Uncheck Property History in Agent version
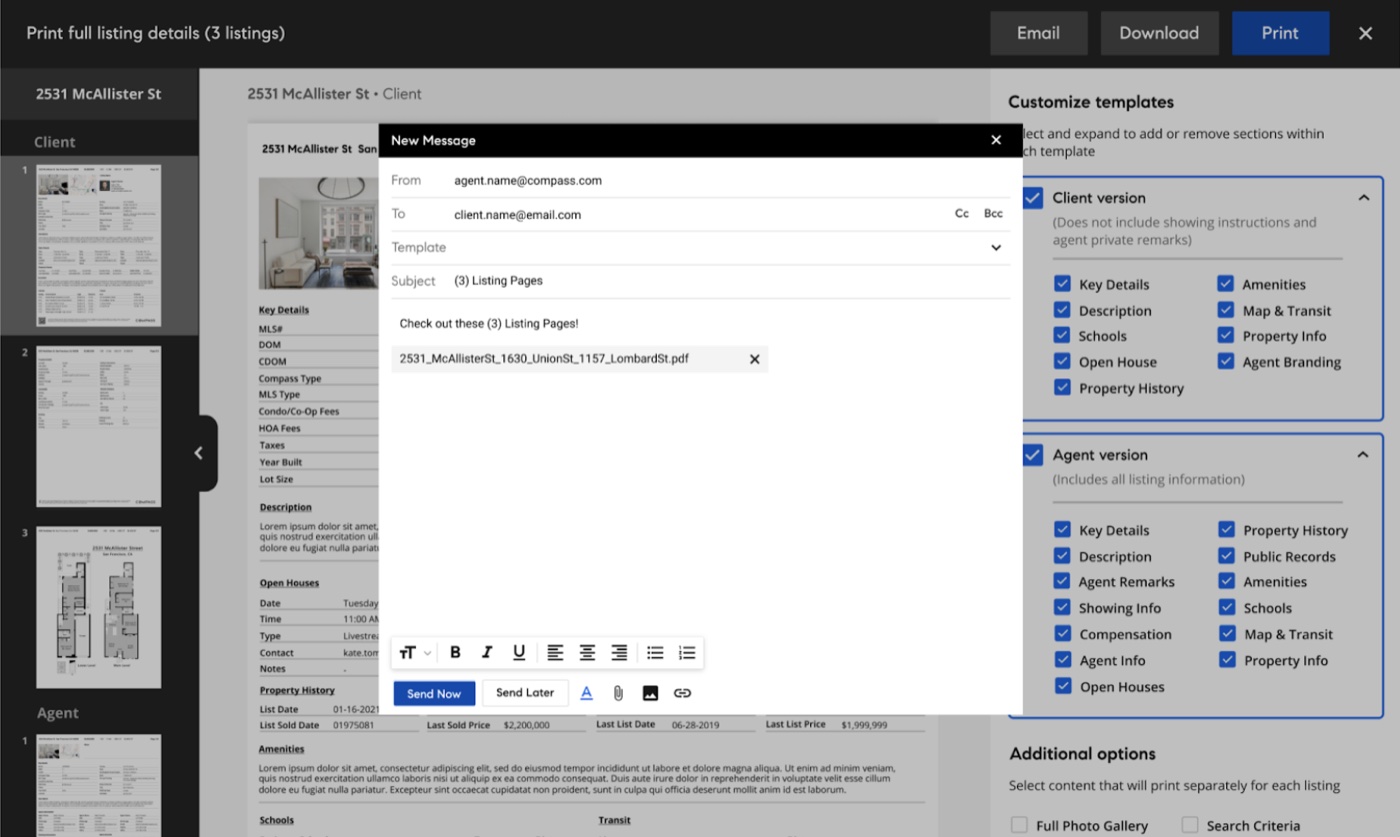 tap(1225, 530)
